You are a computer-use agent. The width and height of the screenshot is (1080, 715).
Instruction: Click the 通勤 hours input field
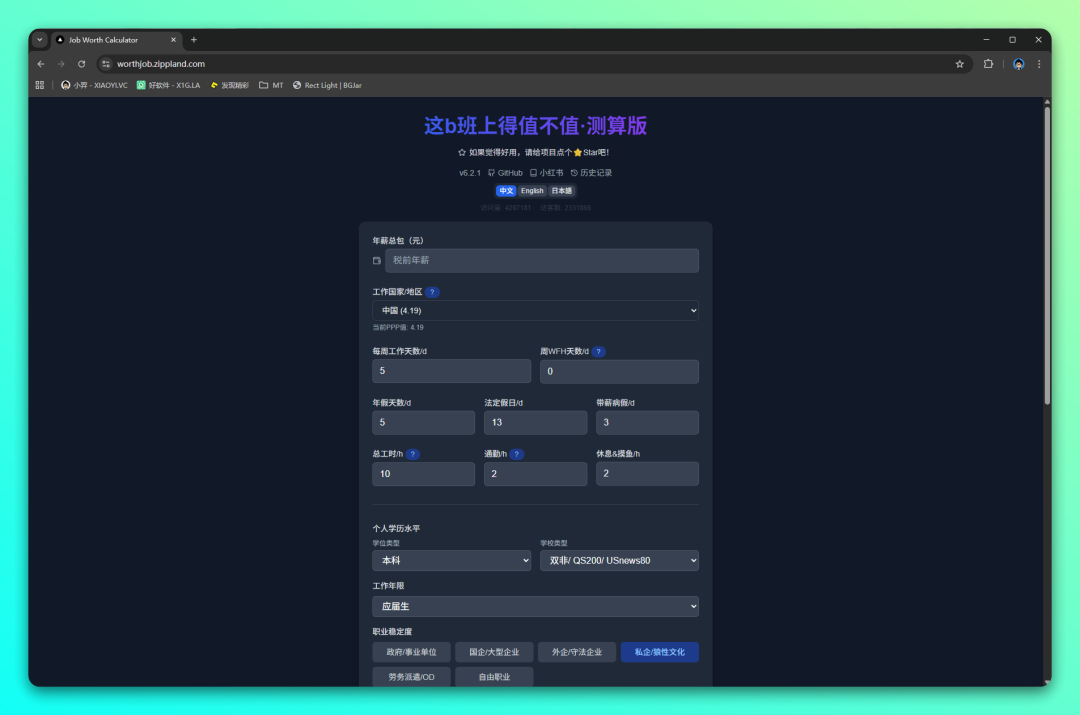[x=535, y=474]
